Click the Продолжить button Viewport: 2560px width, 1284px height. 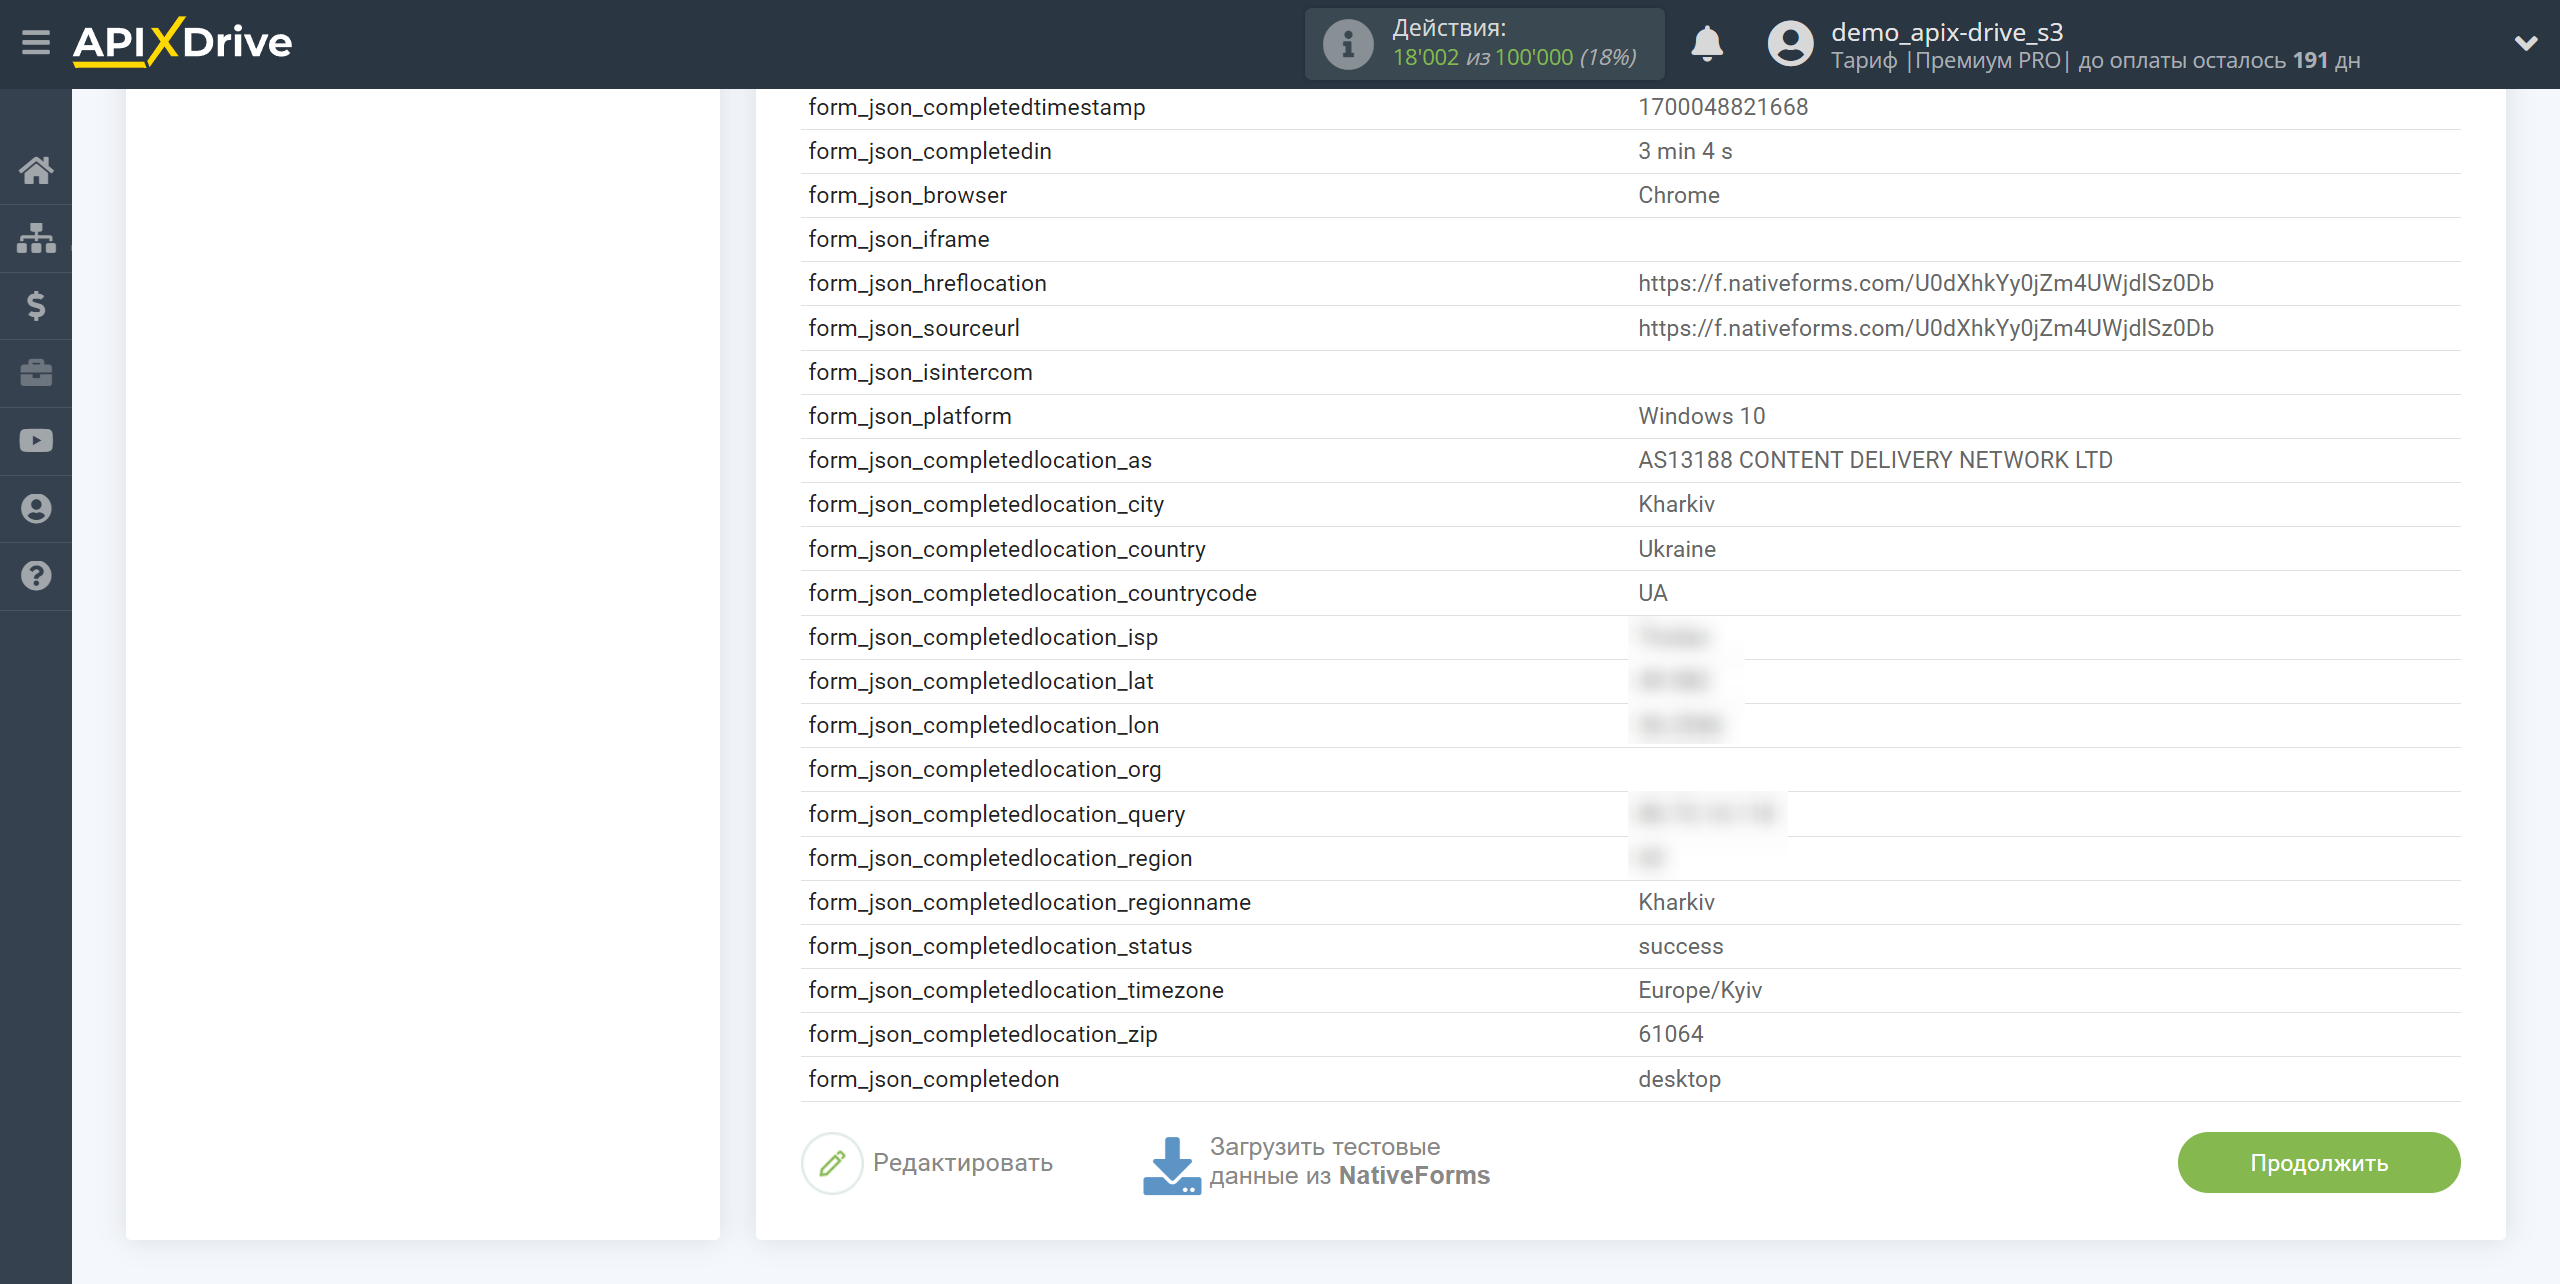click(2319, 1163)
